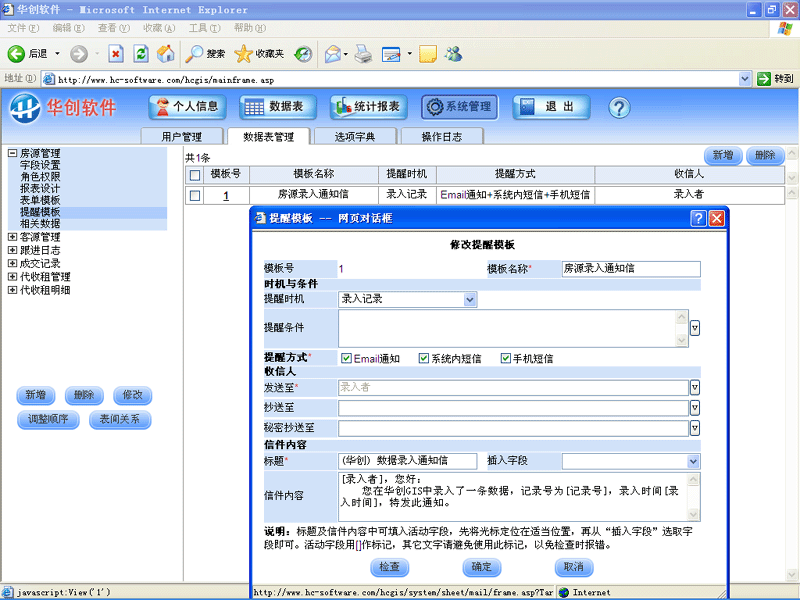Open the 文件 menu
Viewport: 800px width, 600px height.
click(23, 28)
